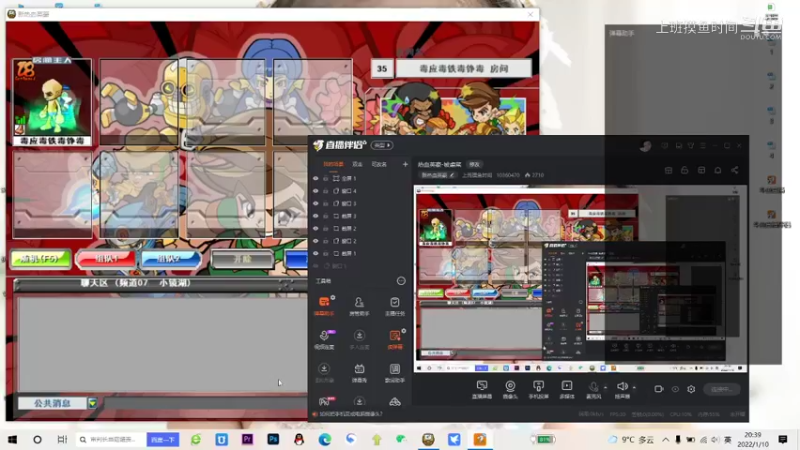Open Photoshop from the taskbar
Screen dimensions: 800x450
pyautogui.click(x=273, y=439)
